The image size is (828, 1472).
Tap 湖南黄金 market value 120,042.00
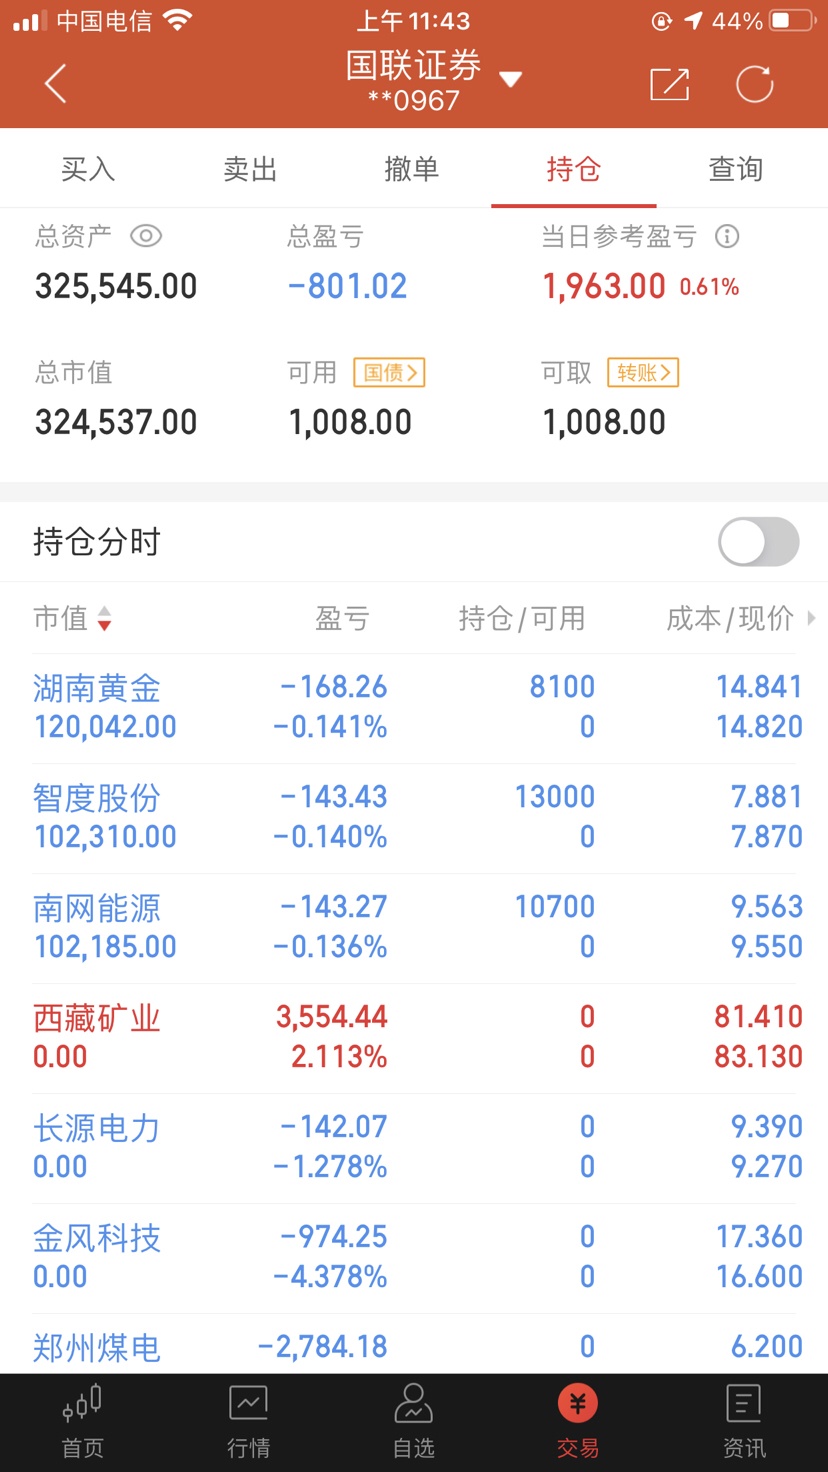(105, 727)
